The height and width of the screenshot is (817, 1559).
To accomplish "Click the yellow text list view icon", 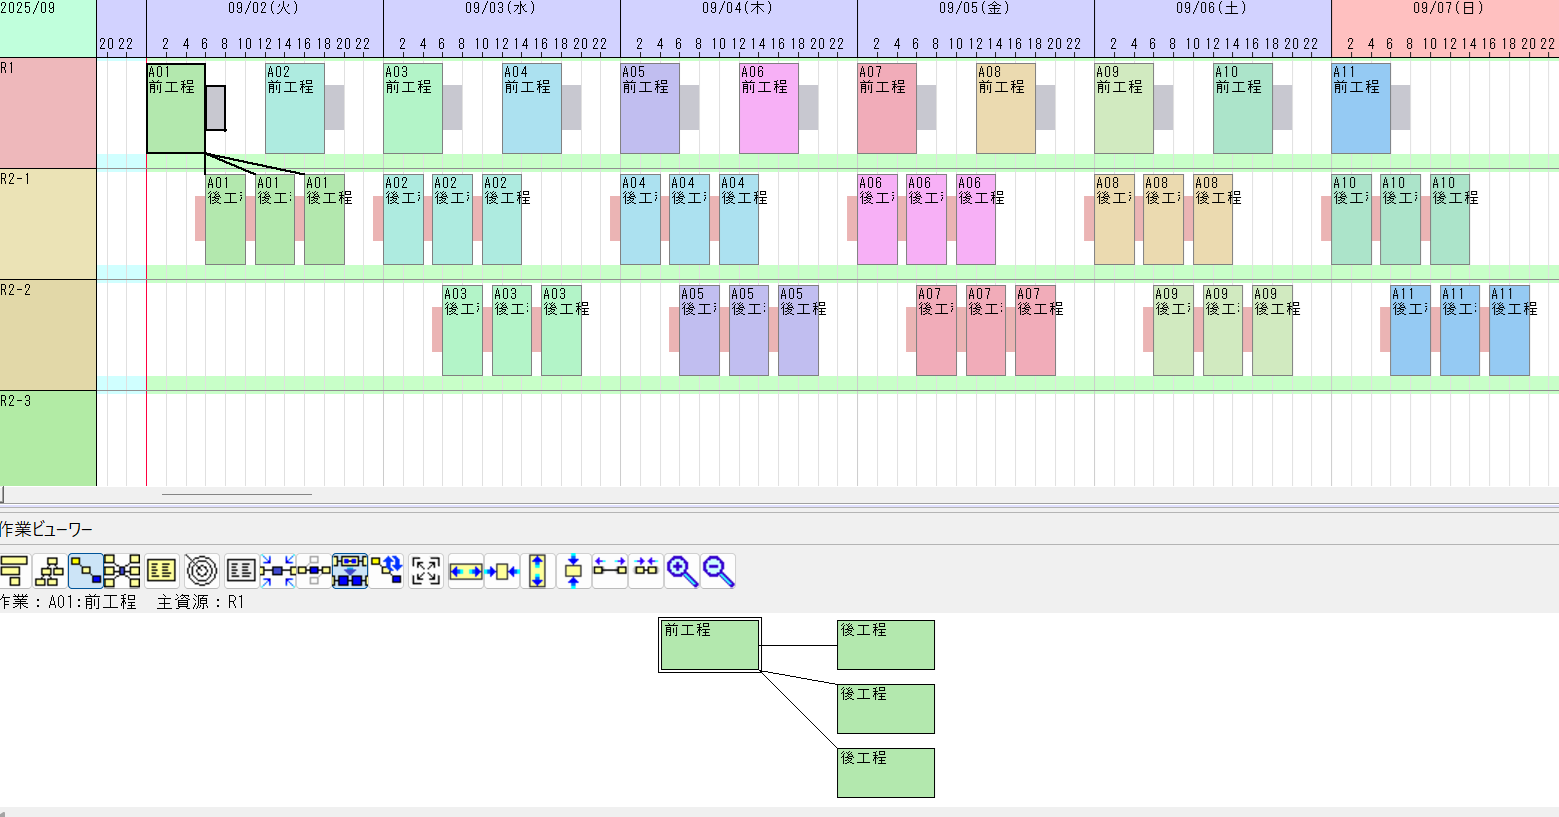I will click(161, 571).
